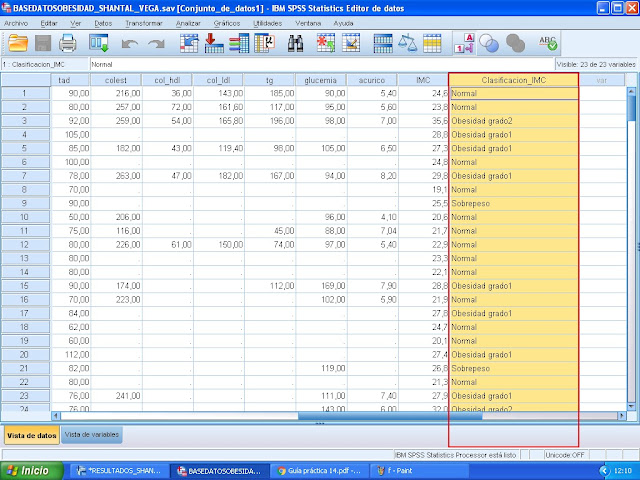Click the vertical scrollbar down arrow
This screenshot has height=480, width=640.
click(x=631, y=407)
